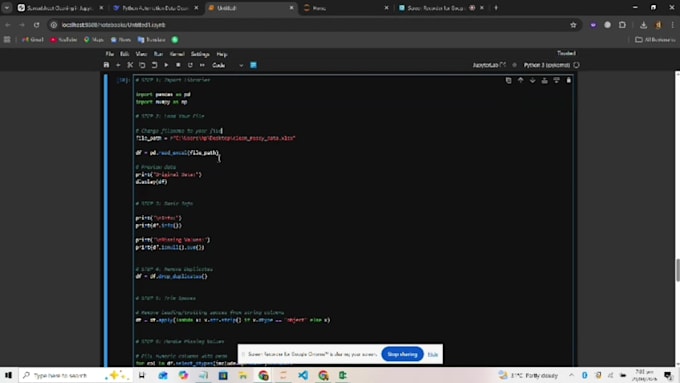Open the tab search dropdown arrow
Screen dimensions: 680x383
7,8
